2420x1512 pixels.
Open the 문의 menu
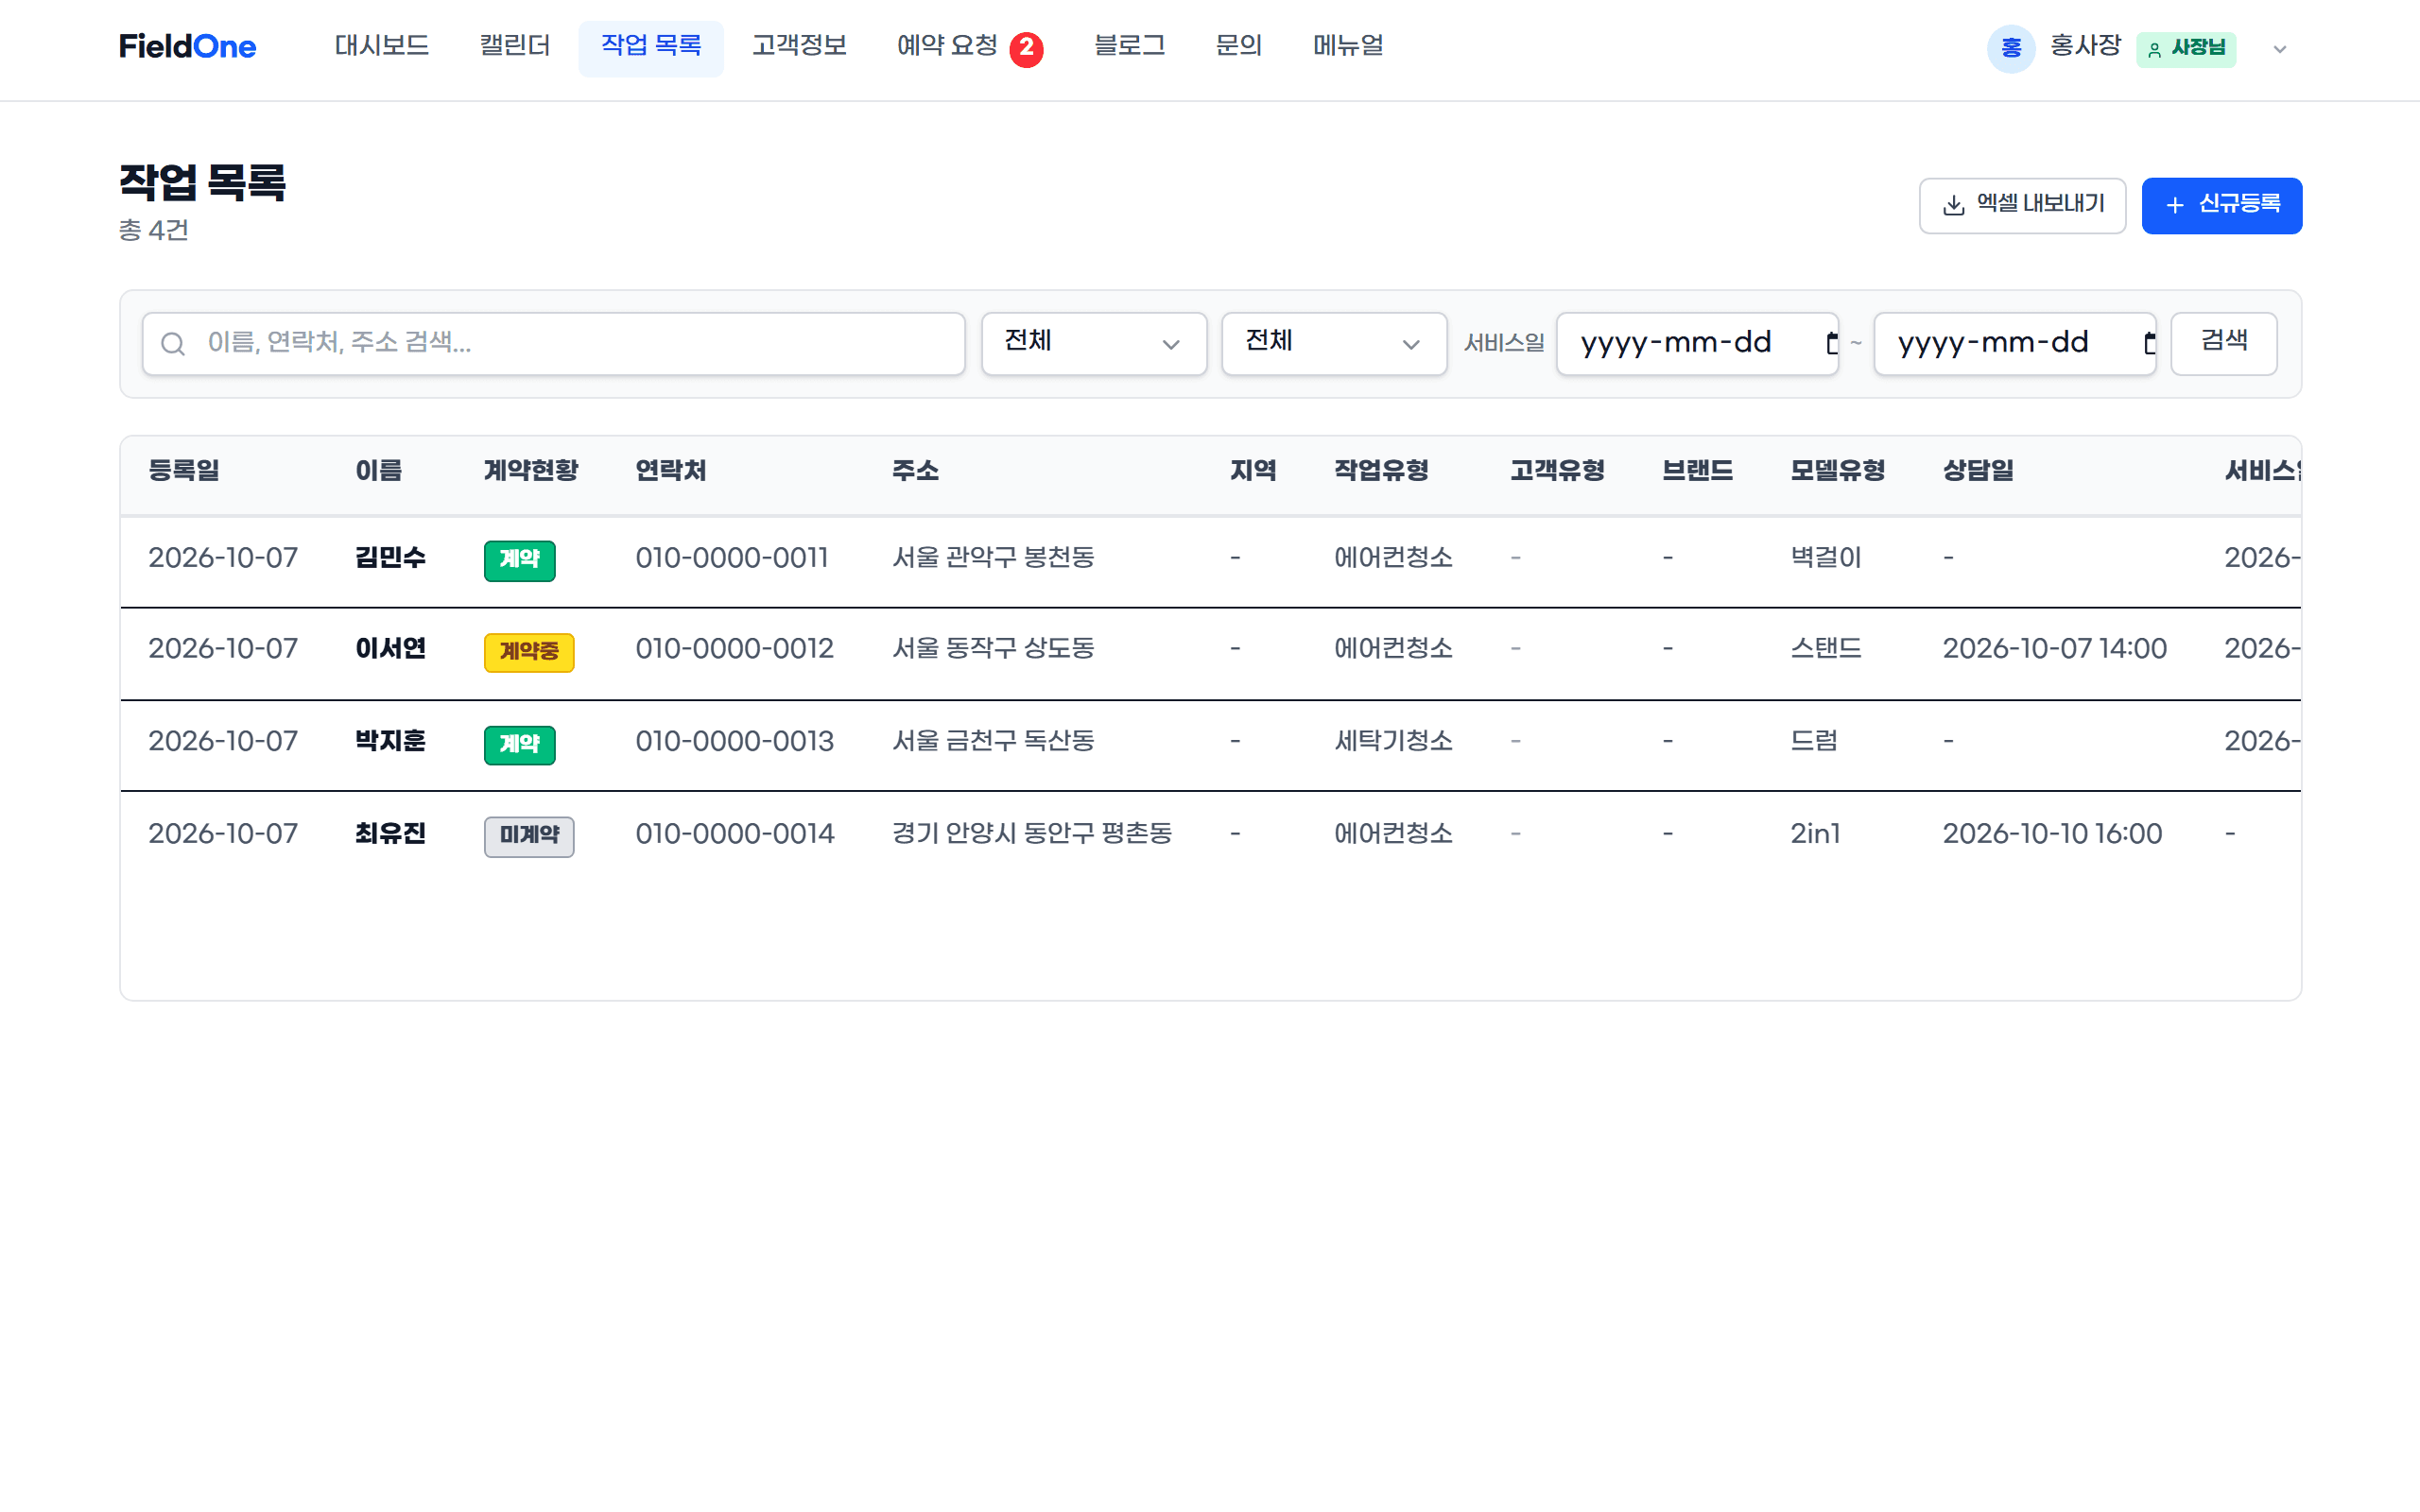coord(1239,47)
